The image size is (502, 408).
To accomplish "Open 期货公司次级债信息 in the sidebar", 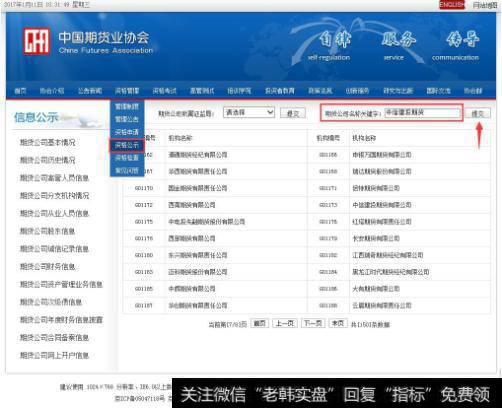I will (51, 302).
